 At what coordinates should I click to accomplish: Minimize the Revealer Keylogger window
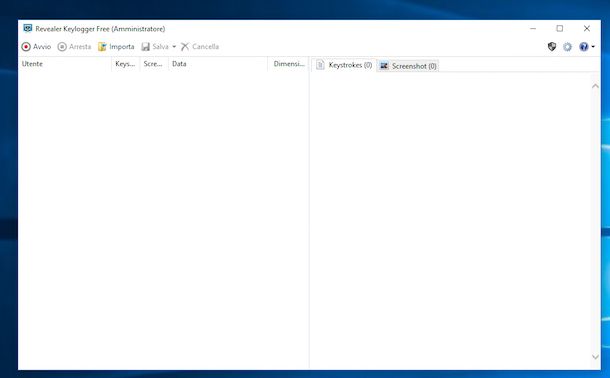pyautogui.click(x=533, y=28)
